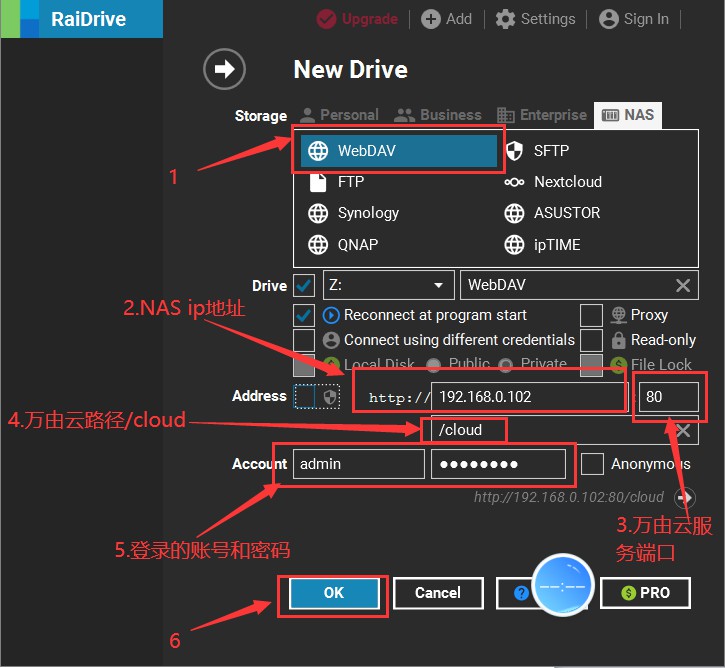Enable Anonymous account checkbox
This screenshot has height=668, width=725.
coord(593,464)
